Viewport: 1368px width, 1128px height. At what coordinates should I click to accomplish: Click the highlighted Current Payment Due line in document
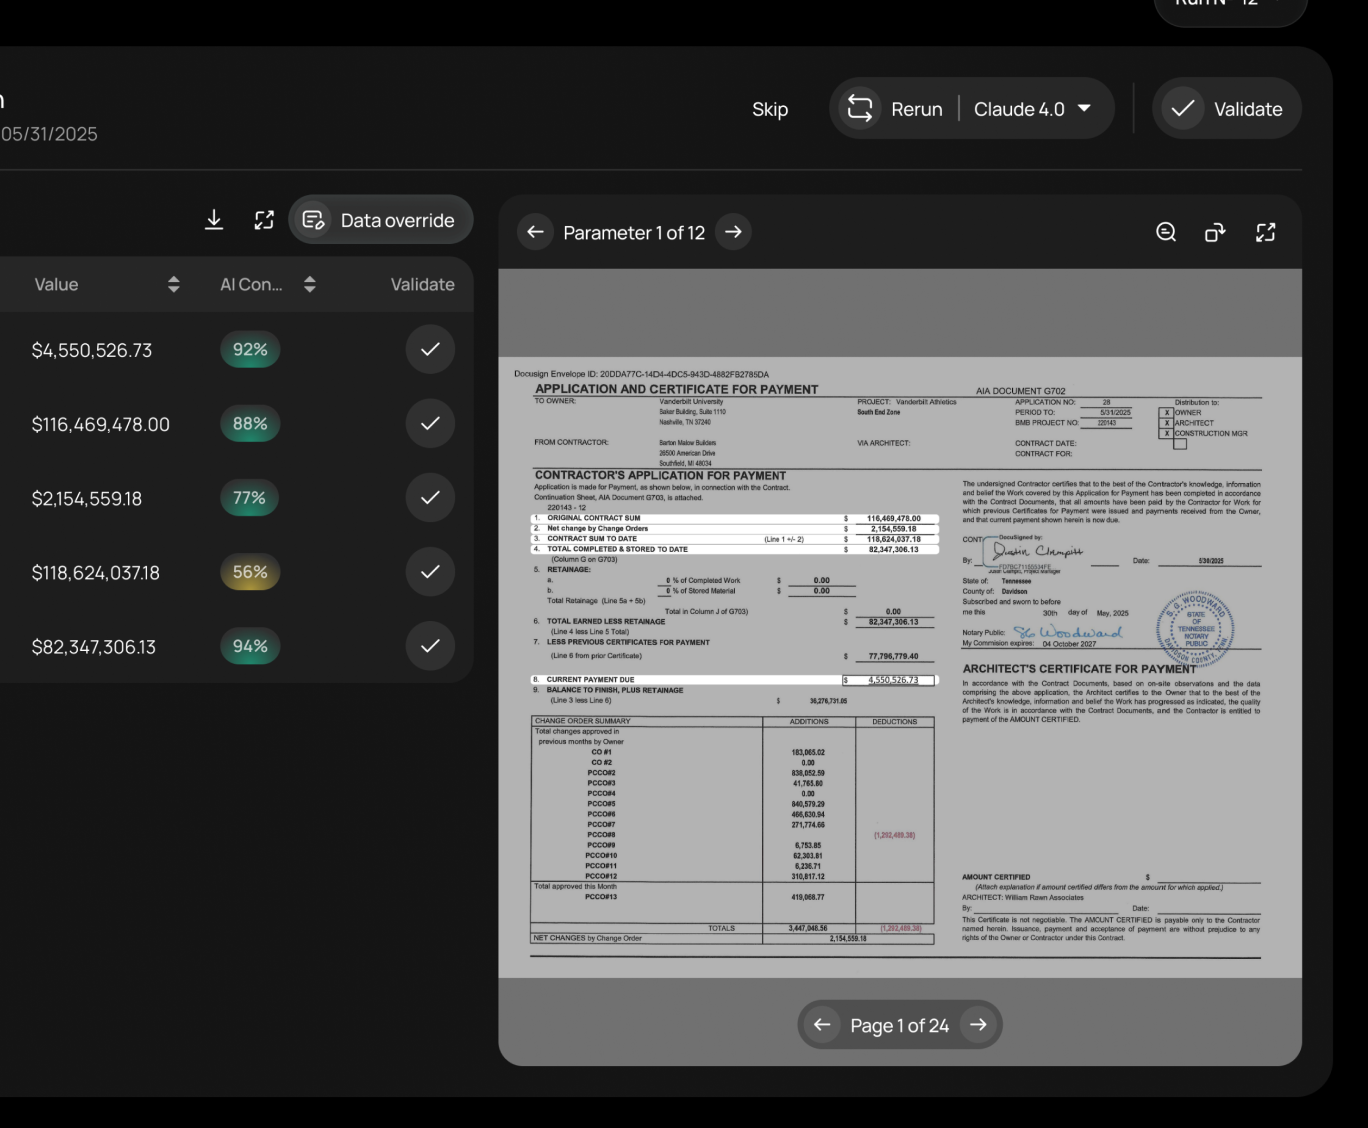click(x=733, y=680)
